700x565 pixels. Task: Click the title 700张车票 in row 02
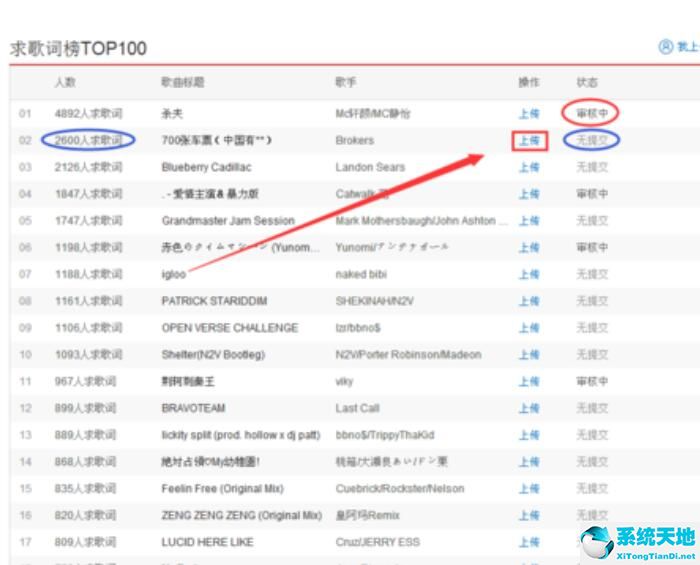217,140
